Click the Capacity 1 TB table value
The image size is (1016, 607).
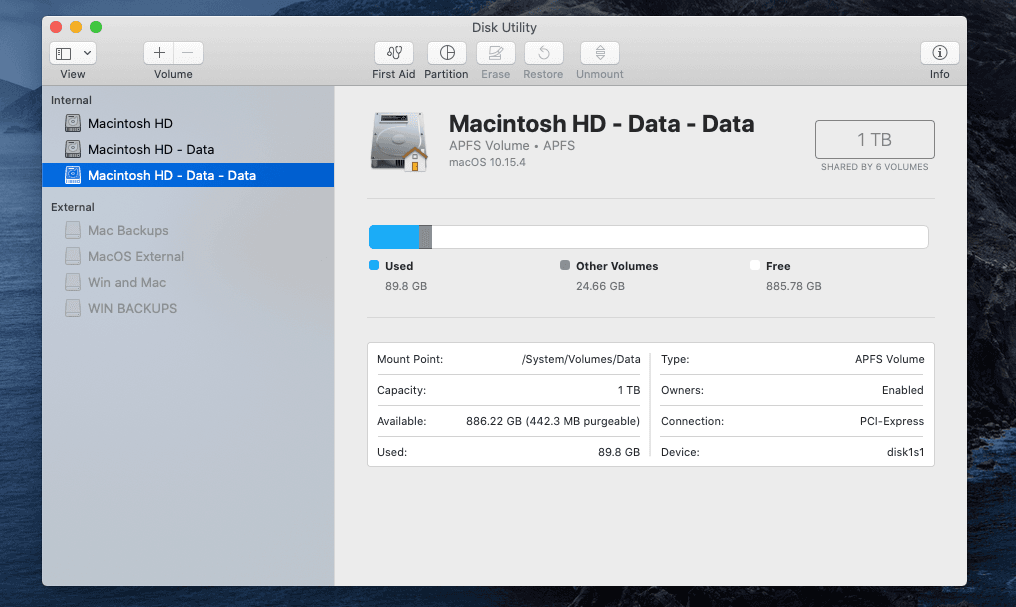pyautogui.click(x=629, y=390)
